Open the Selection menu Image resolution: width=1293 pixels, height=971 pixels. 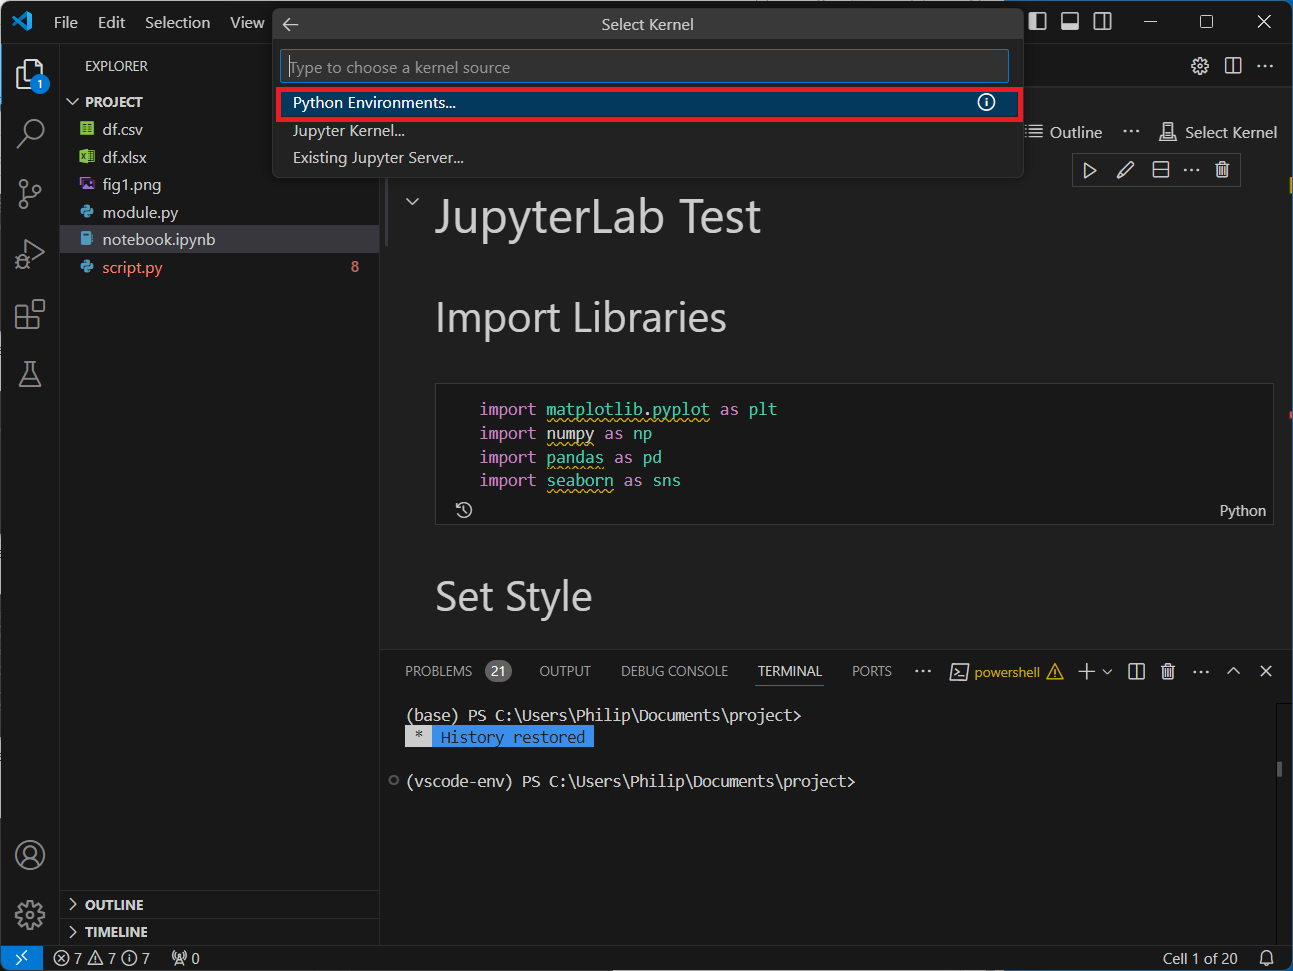click(177, 22)
